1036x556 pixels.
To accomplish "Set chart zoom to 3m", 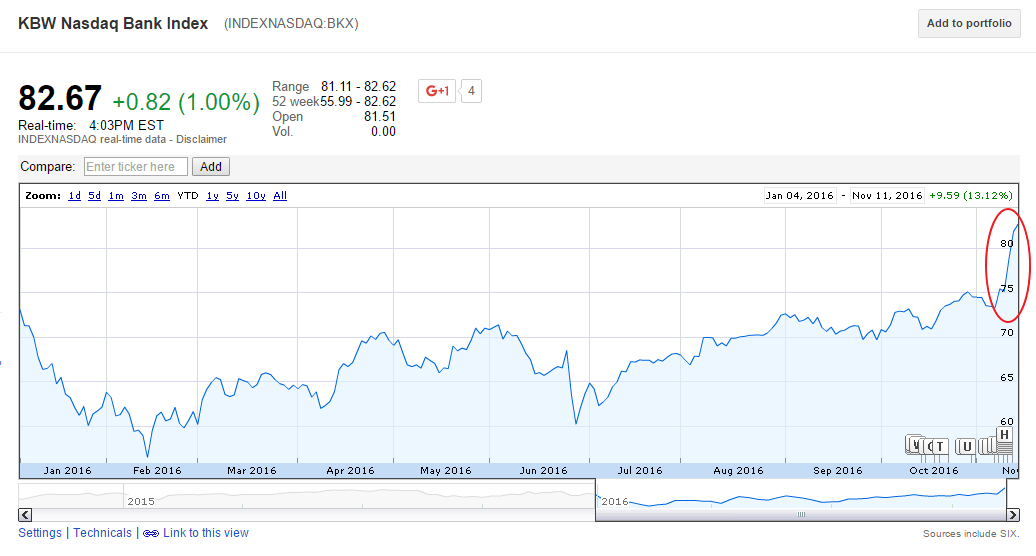I will (x=139, y=195).
